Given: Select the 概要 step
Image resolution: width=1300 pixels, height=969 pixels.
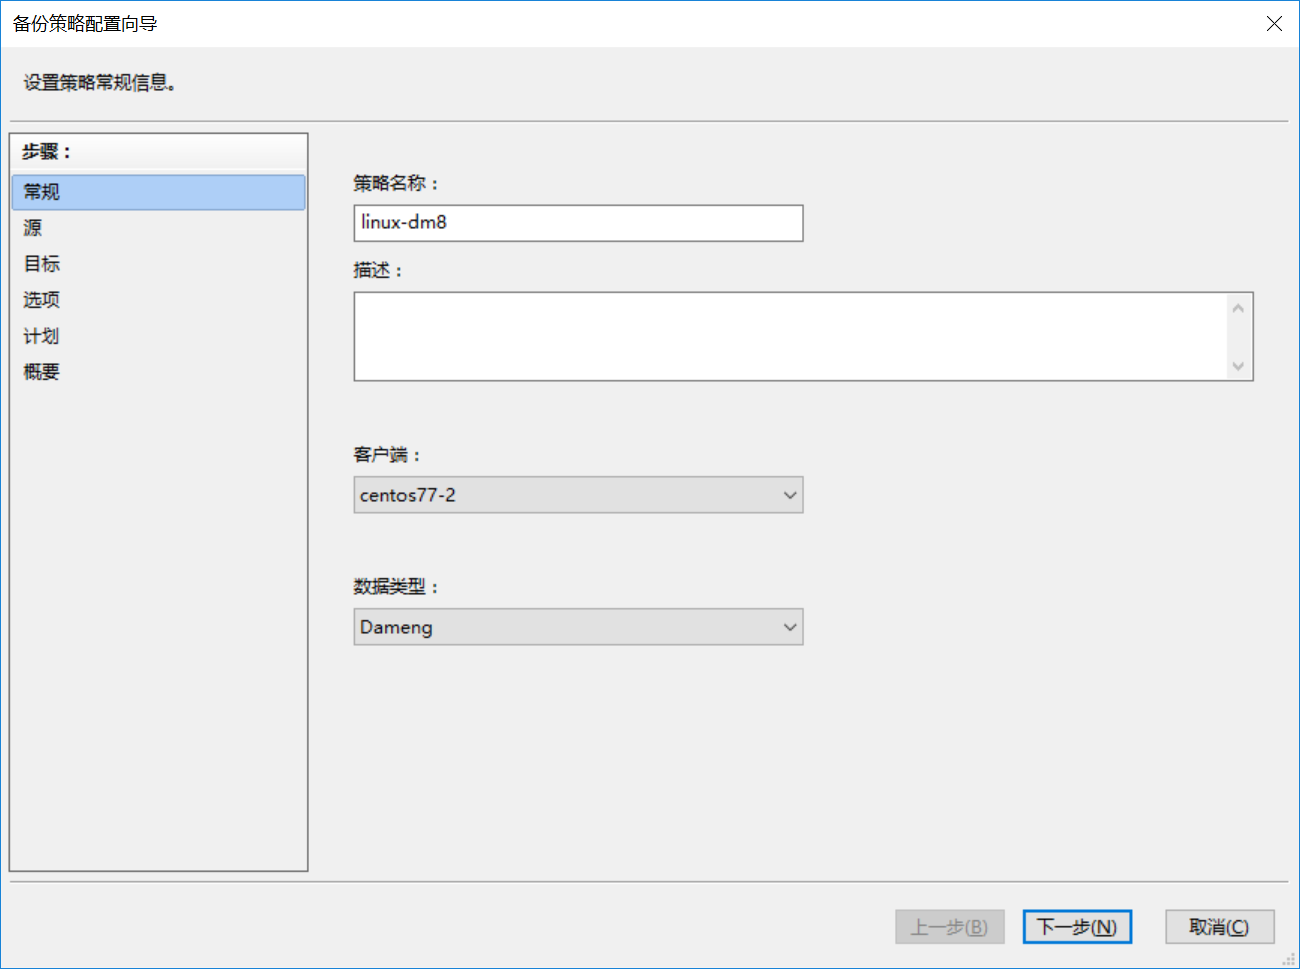Looking at the screenshot, I should coord(42,372).
